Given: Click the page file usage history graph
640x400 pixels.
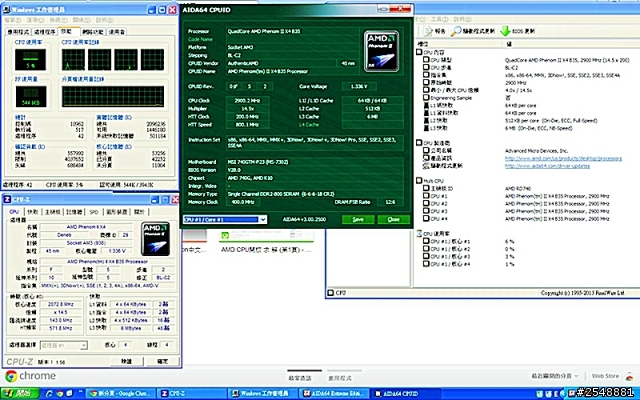Looking at the screenshot, I should pyautogui.click(x=113, y=96).
